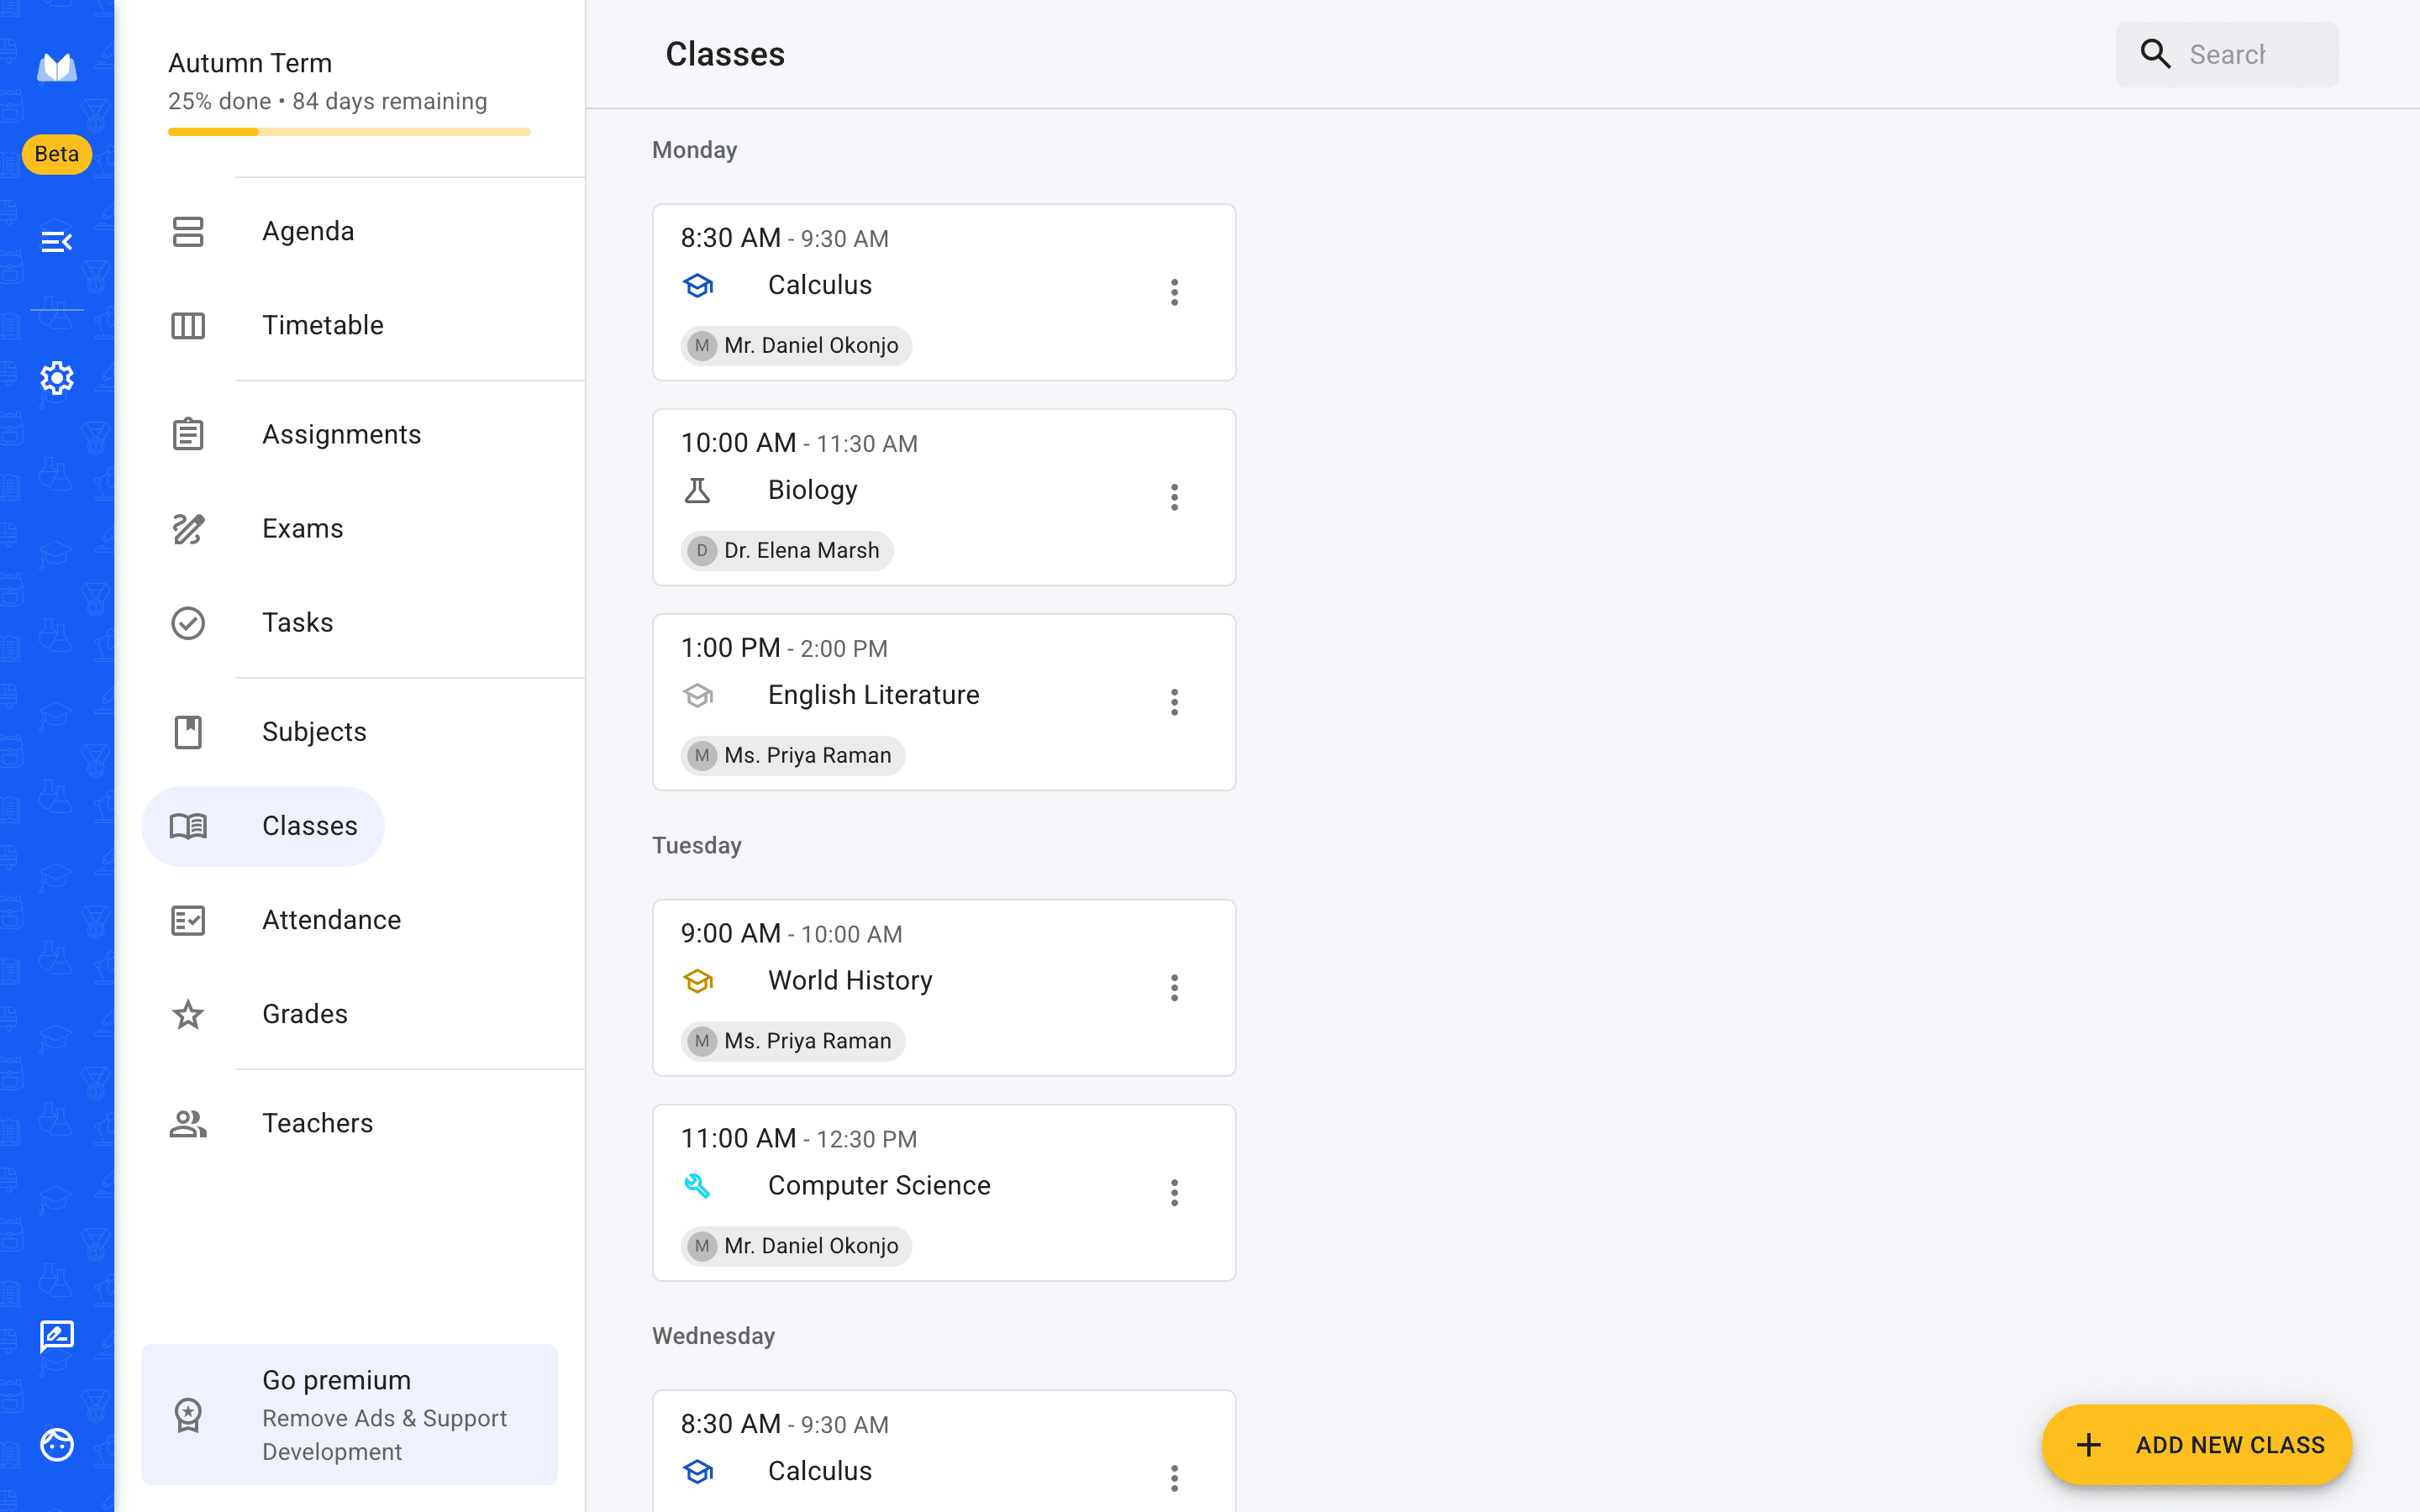
Task: Open options menu for English Literature class
Action: tap(1175, 702)
